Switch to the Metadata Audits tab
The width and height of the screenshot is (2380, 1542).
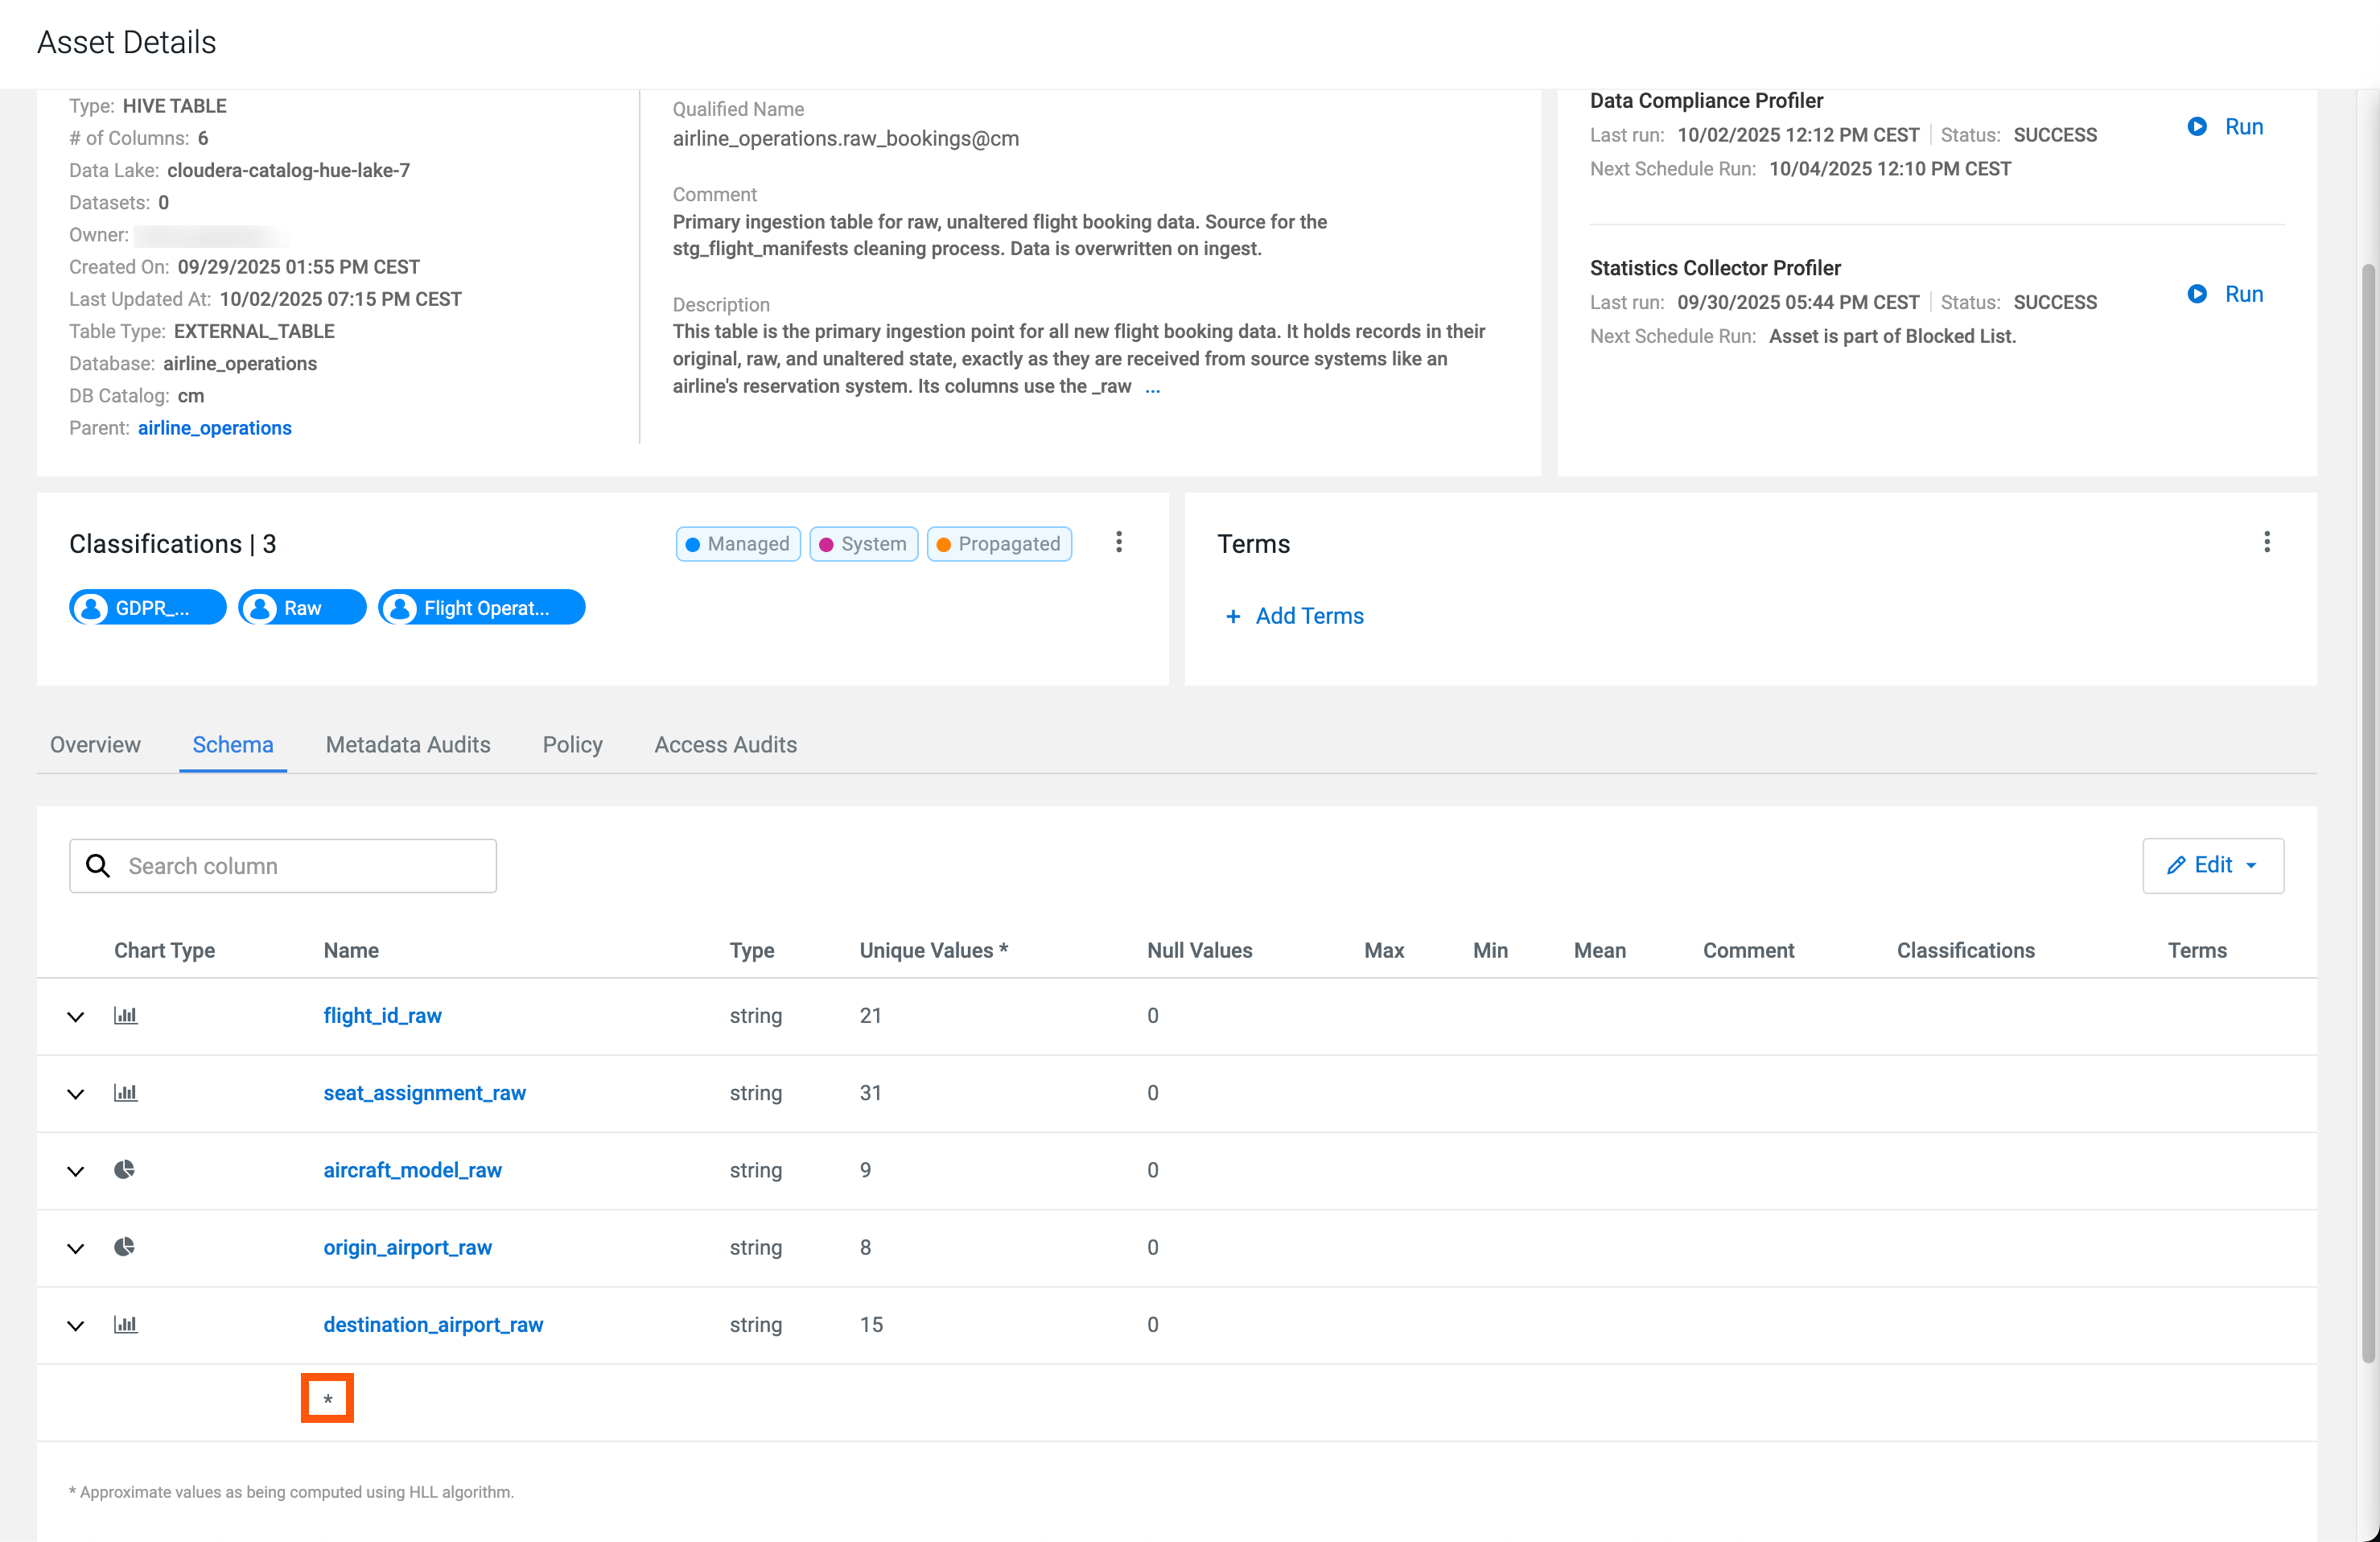[x=408, y=745]
